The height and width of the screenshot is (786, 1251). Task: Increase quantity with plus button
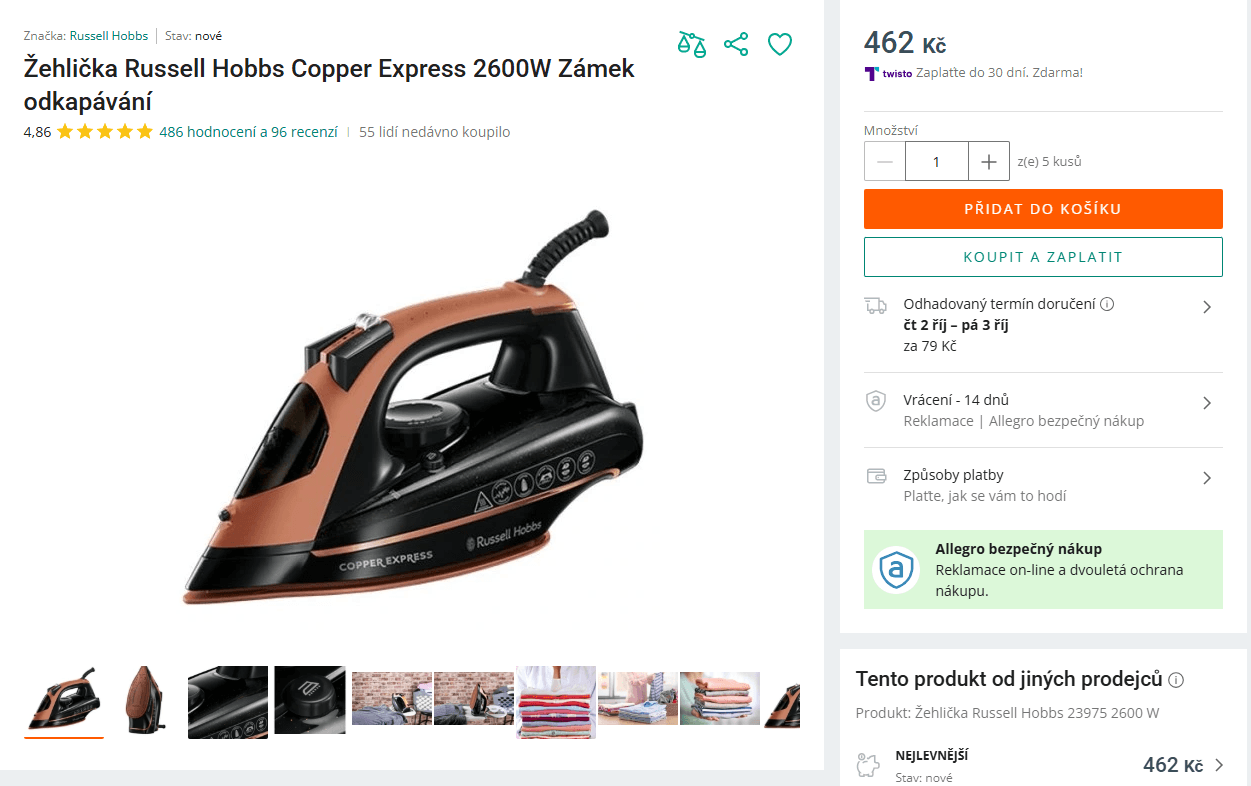[989, 161]
